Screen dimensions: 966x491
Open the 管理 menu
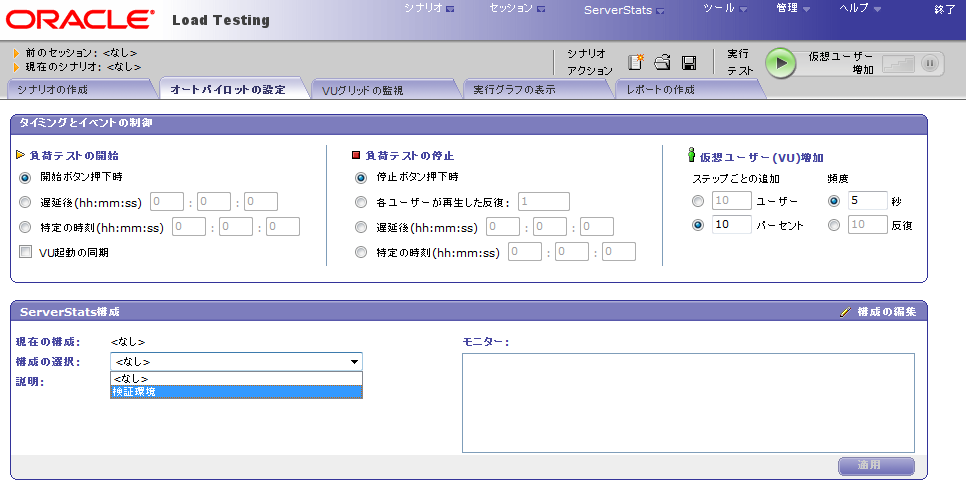tap(793, 8)
